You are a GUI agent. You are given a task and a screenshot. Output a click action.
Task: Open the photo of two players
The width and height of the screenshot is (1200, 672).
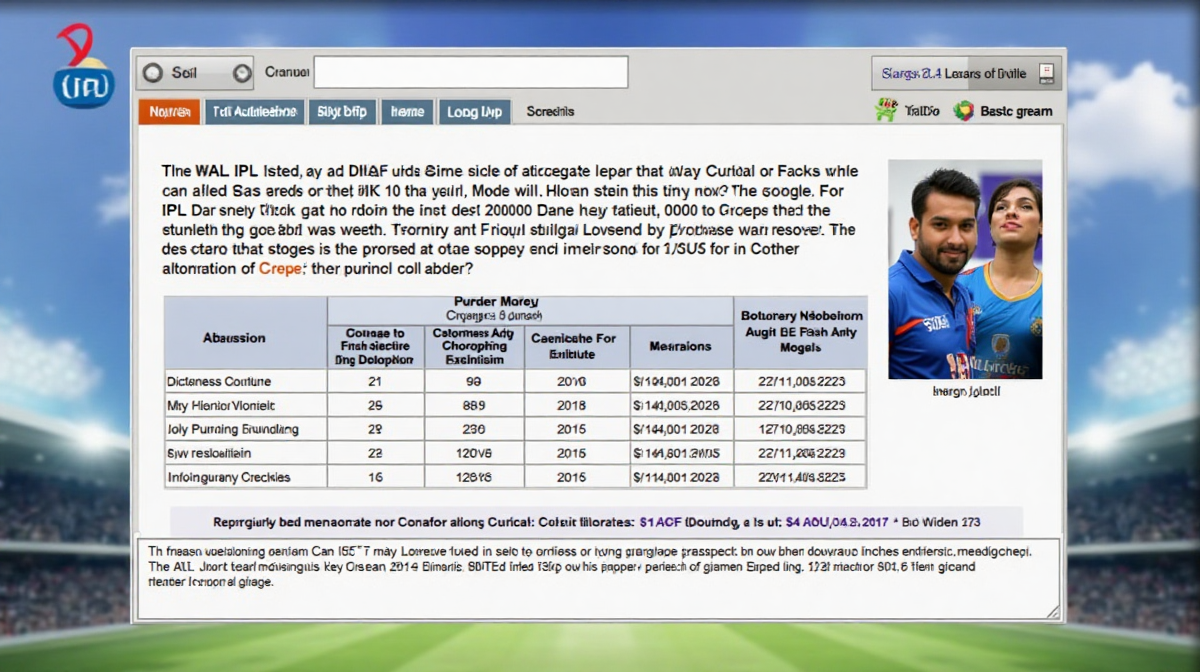(x=965, y=269)
